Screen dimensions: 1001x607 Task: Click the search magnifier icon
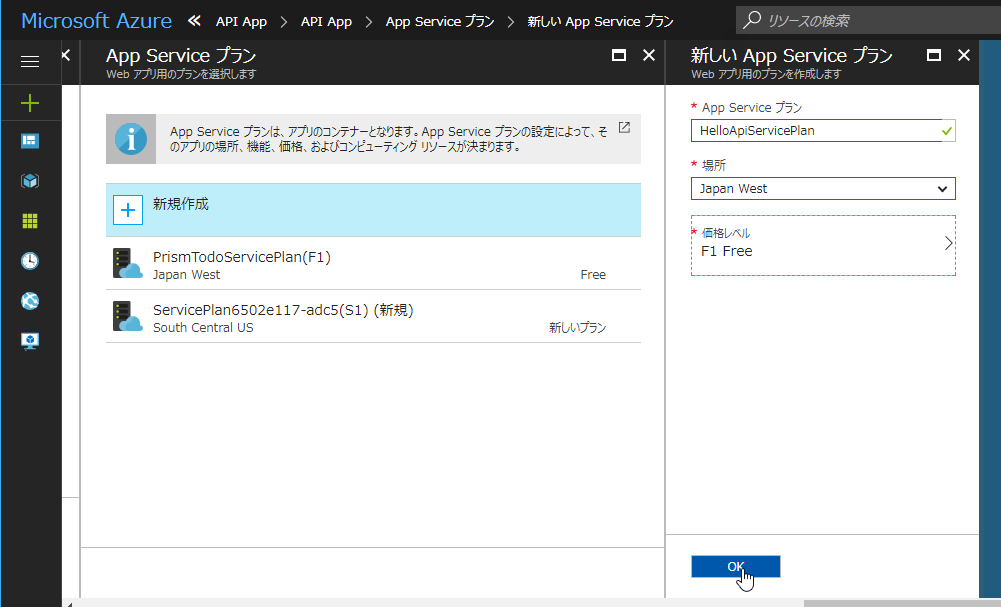coord(753,20)
